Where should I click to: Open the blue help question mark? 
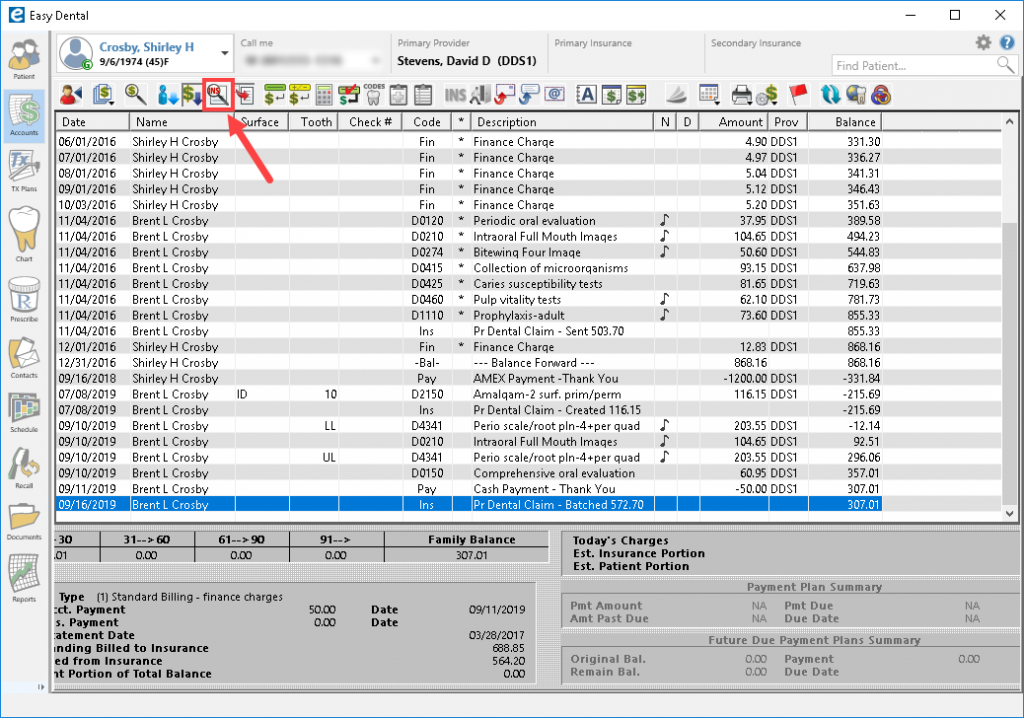coord(1007,43)
